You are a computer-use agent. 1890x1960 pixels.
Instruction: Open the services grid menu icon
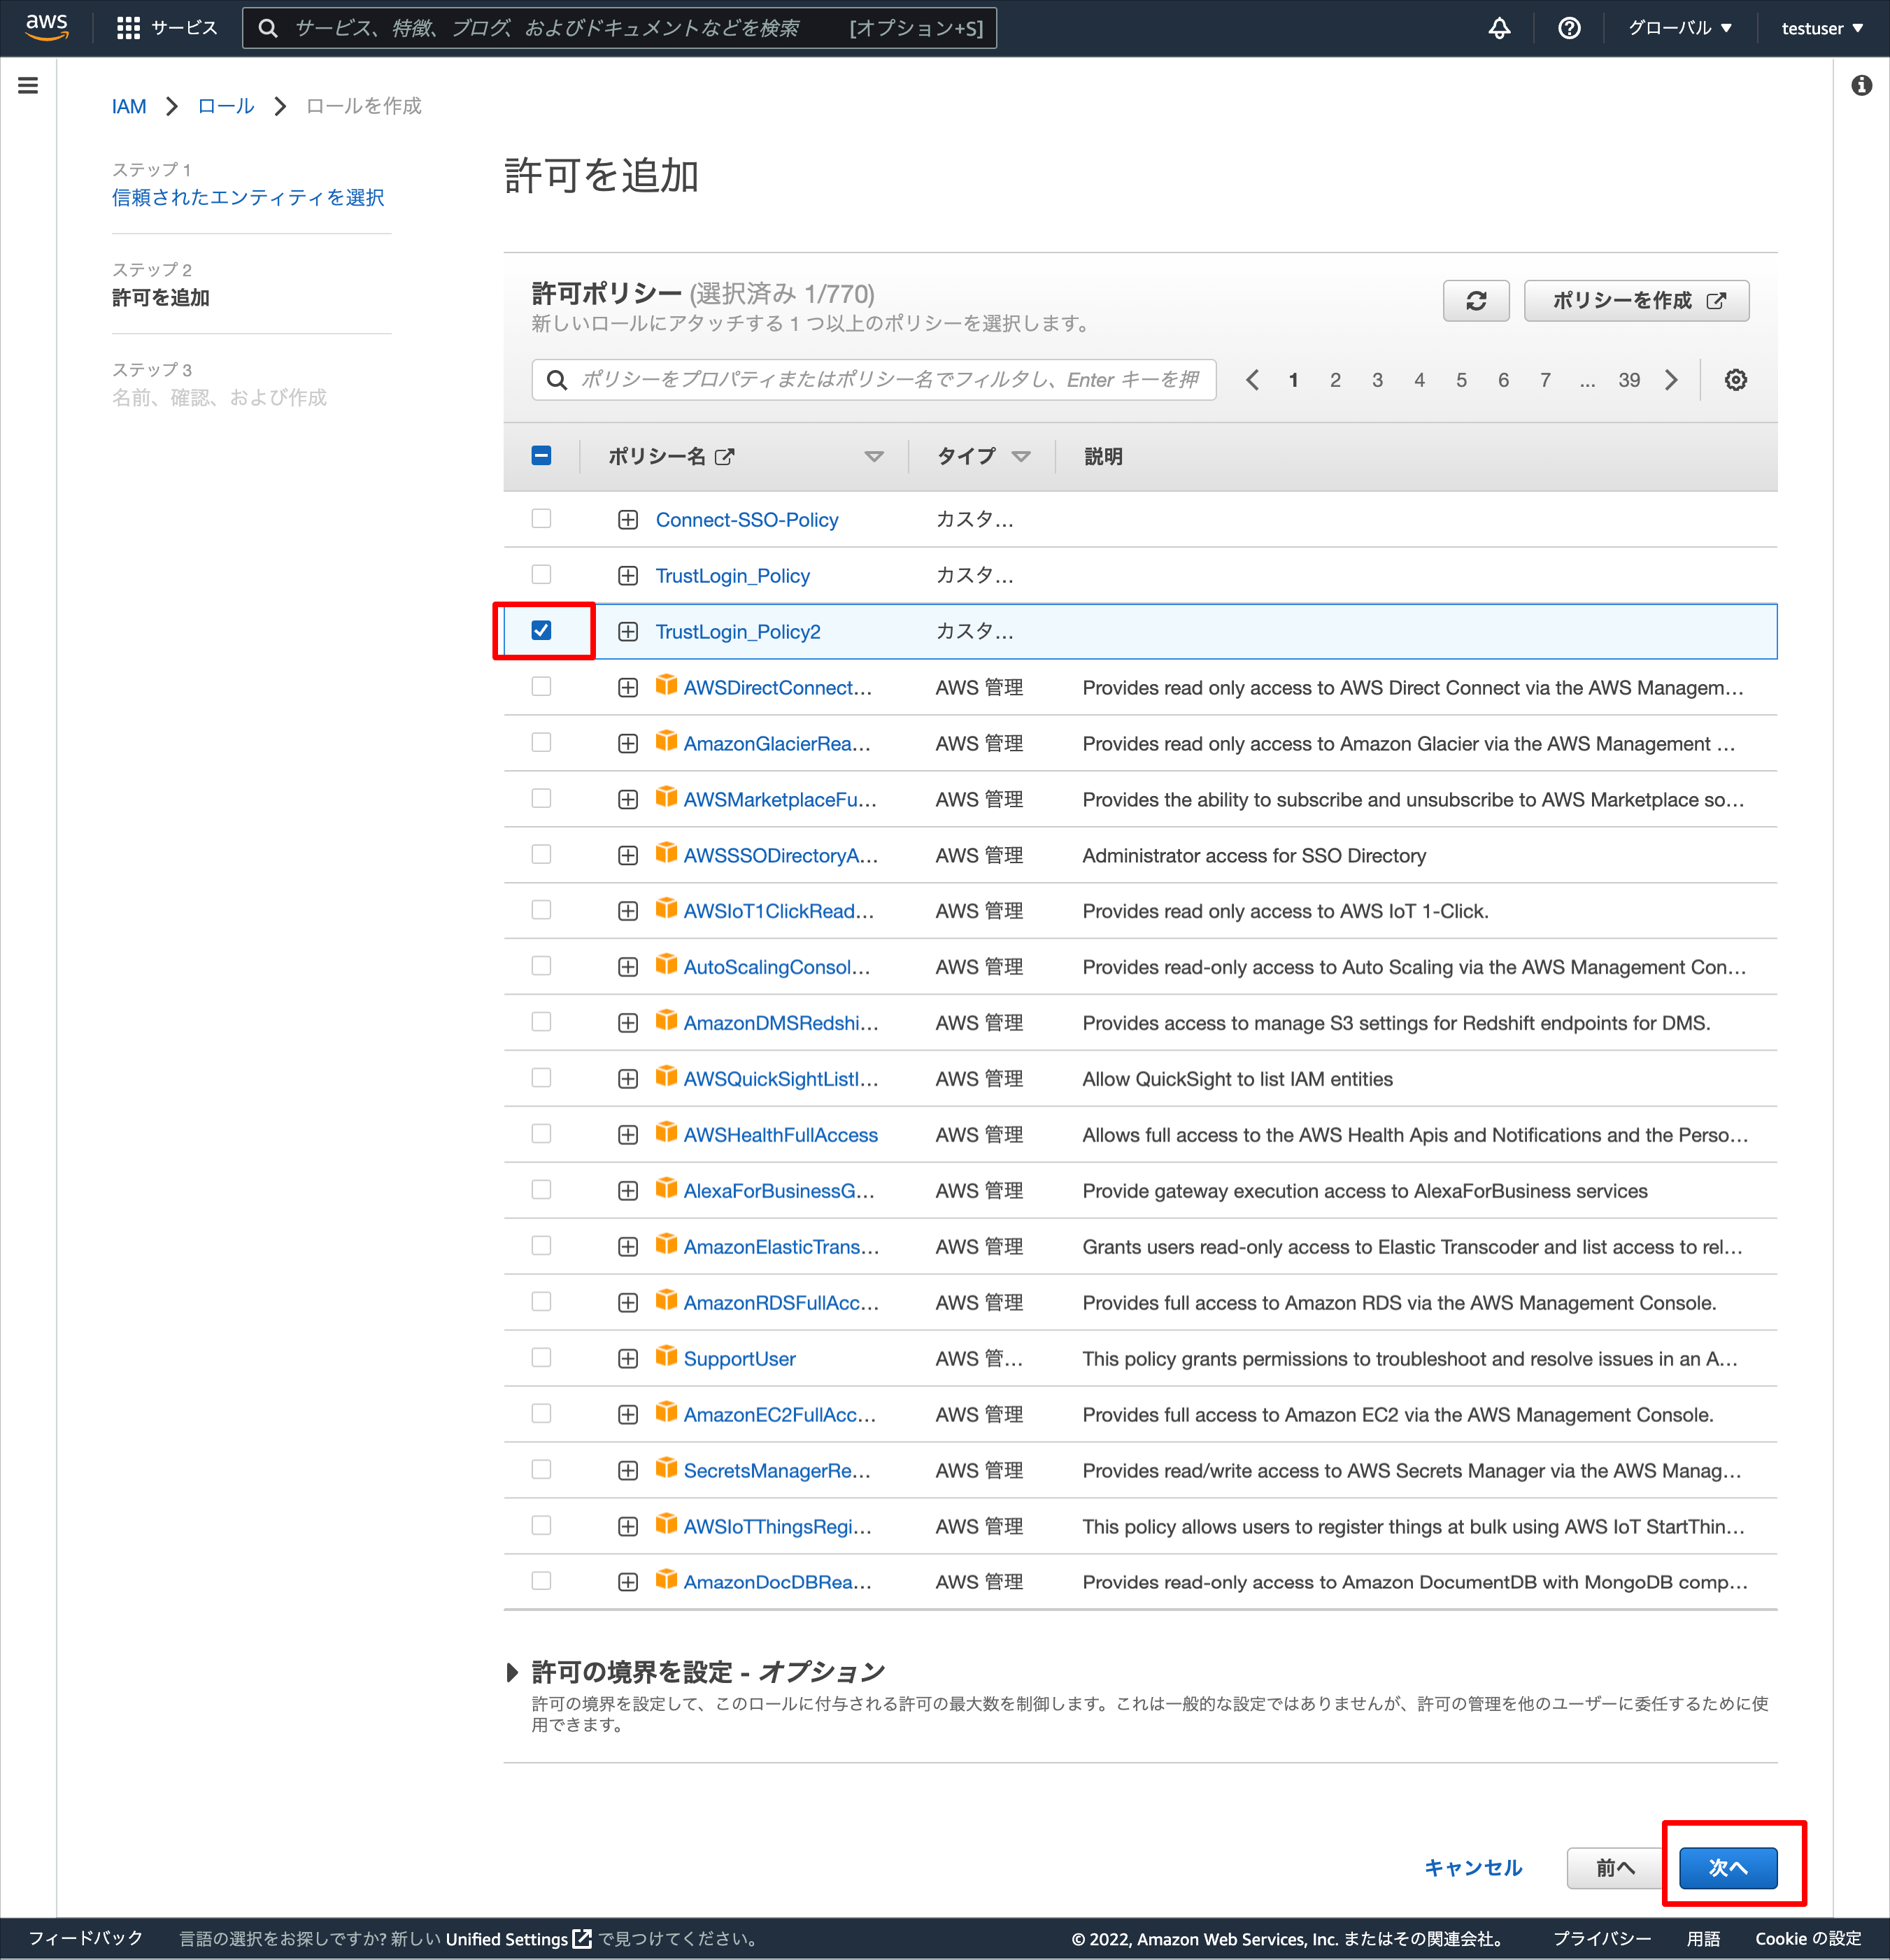pos(128,28)
